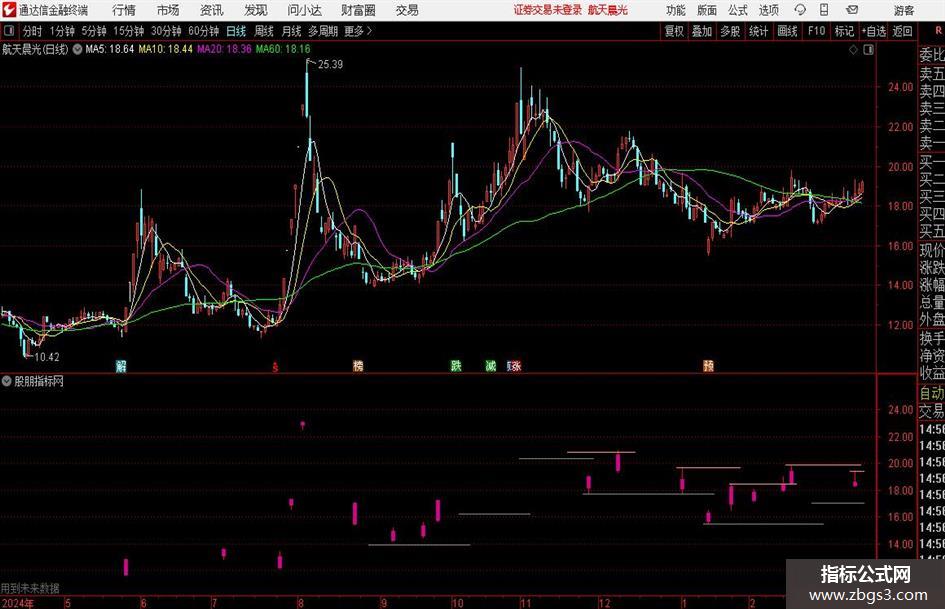Click the 画线 drawing button
Image resolution: width=945 pixels, height=609 pixels.
pyautogui.click(x=788, y=31)
